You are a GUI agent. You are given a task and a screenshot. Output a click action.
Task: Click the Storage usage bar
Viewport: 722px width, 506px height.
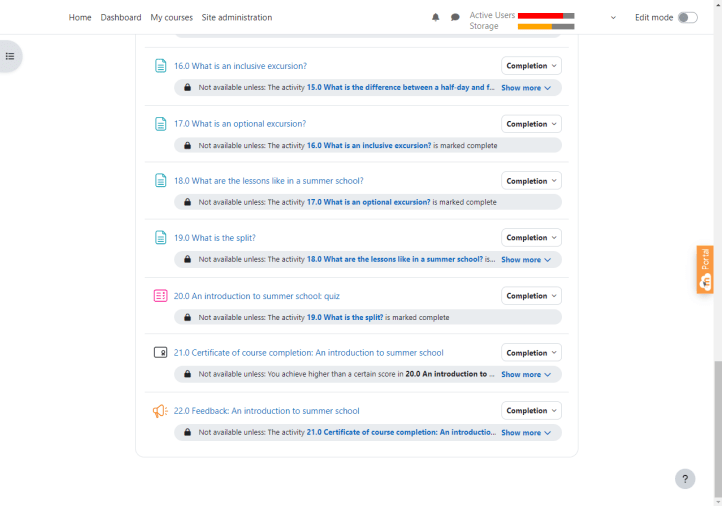click(545, 26)
